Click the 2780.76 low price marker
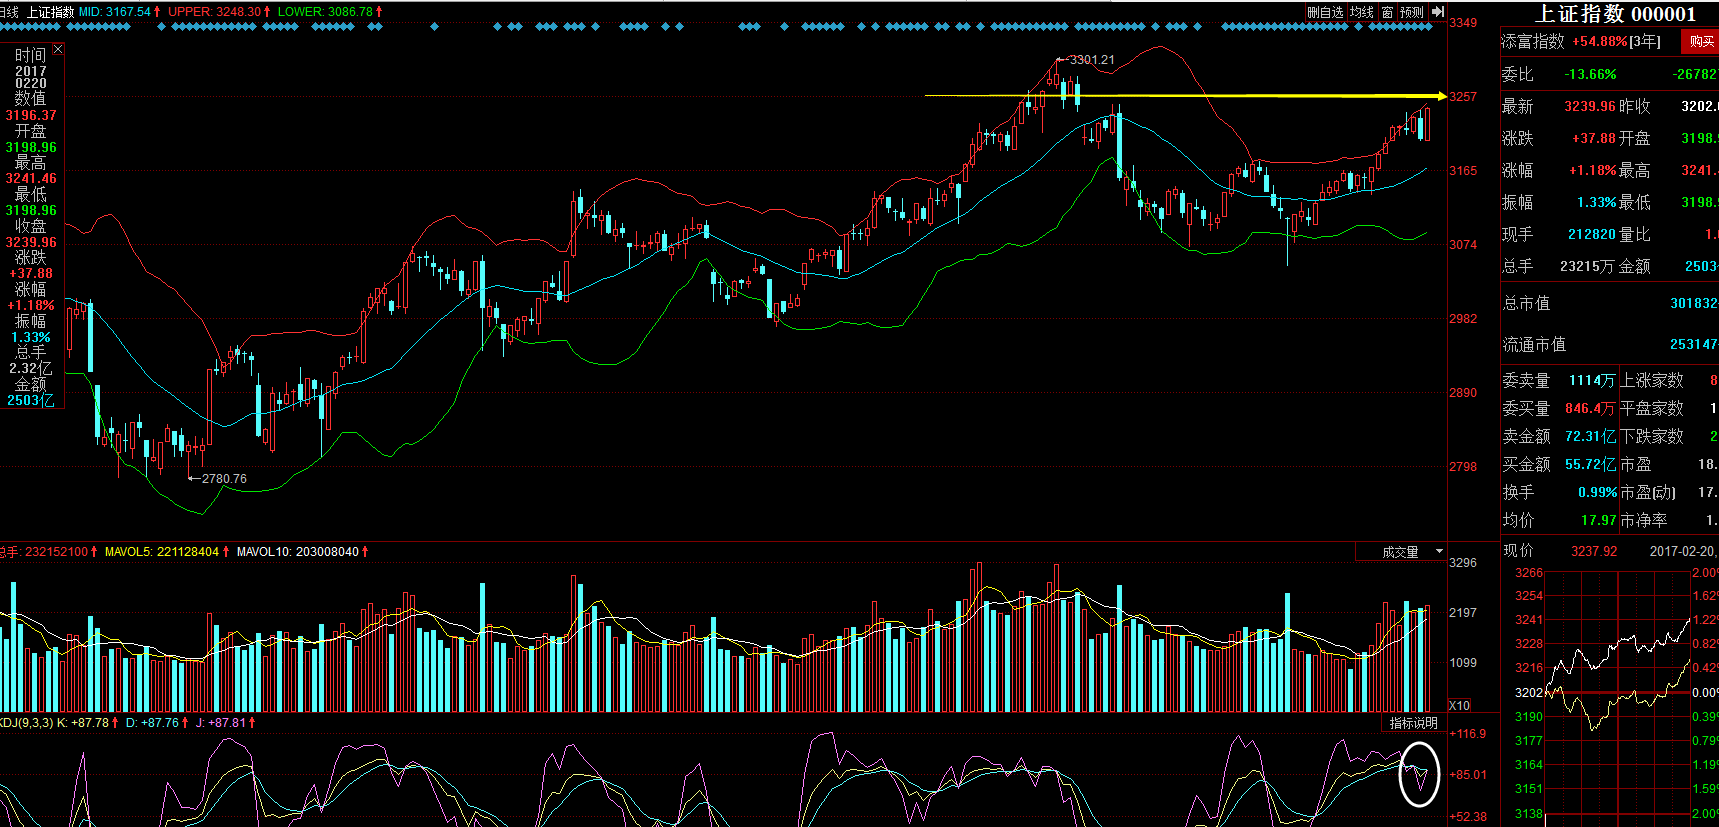This screenshot has width=1719, height=827. (x=224, y=479)
